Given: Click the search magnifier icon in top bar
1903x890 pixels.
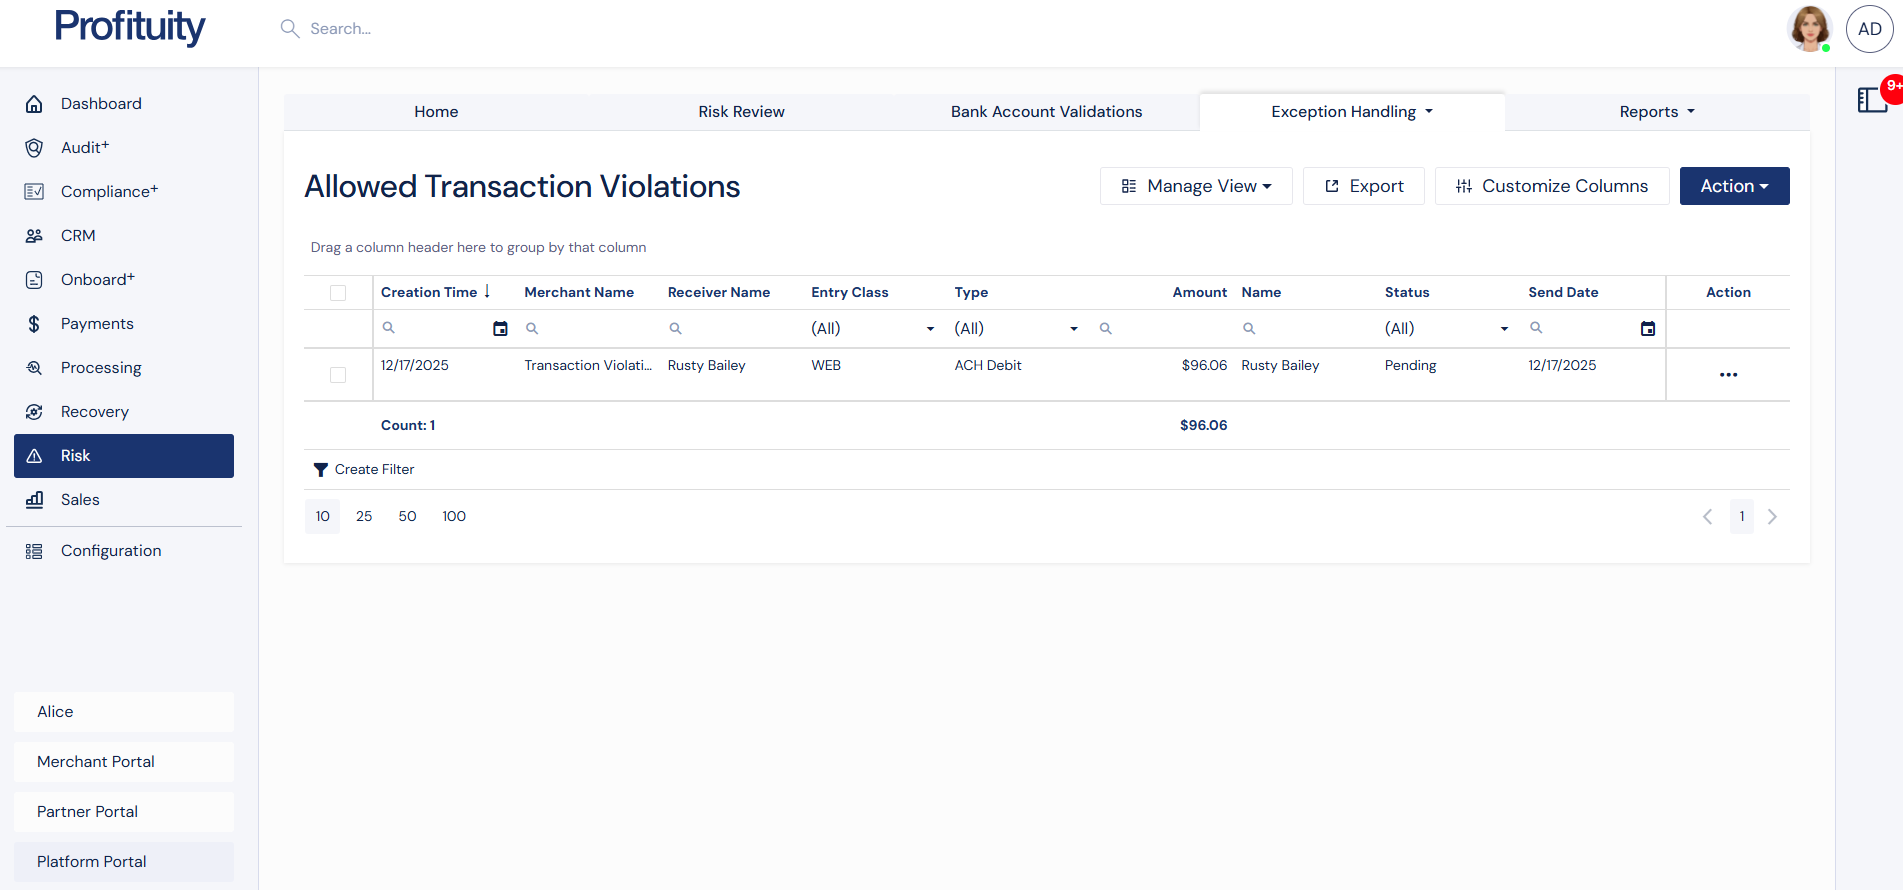Looking at the screenshot, I should [290, 29].
